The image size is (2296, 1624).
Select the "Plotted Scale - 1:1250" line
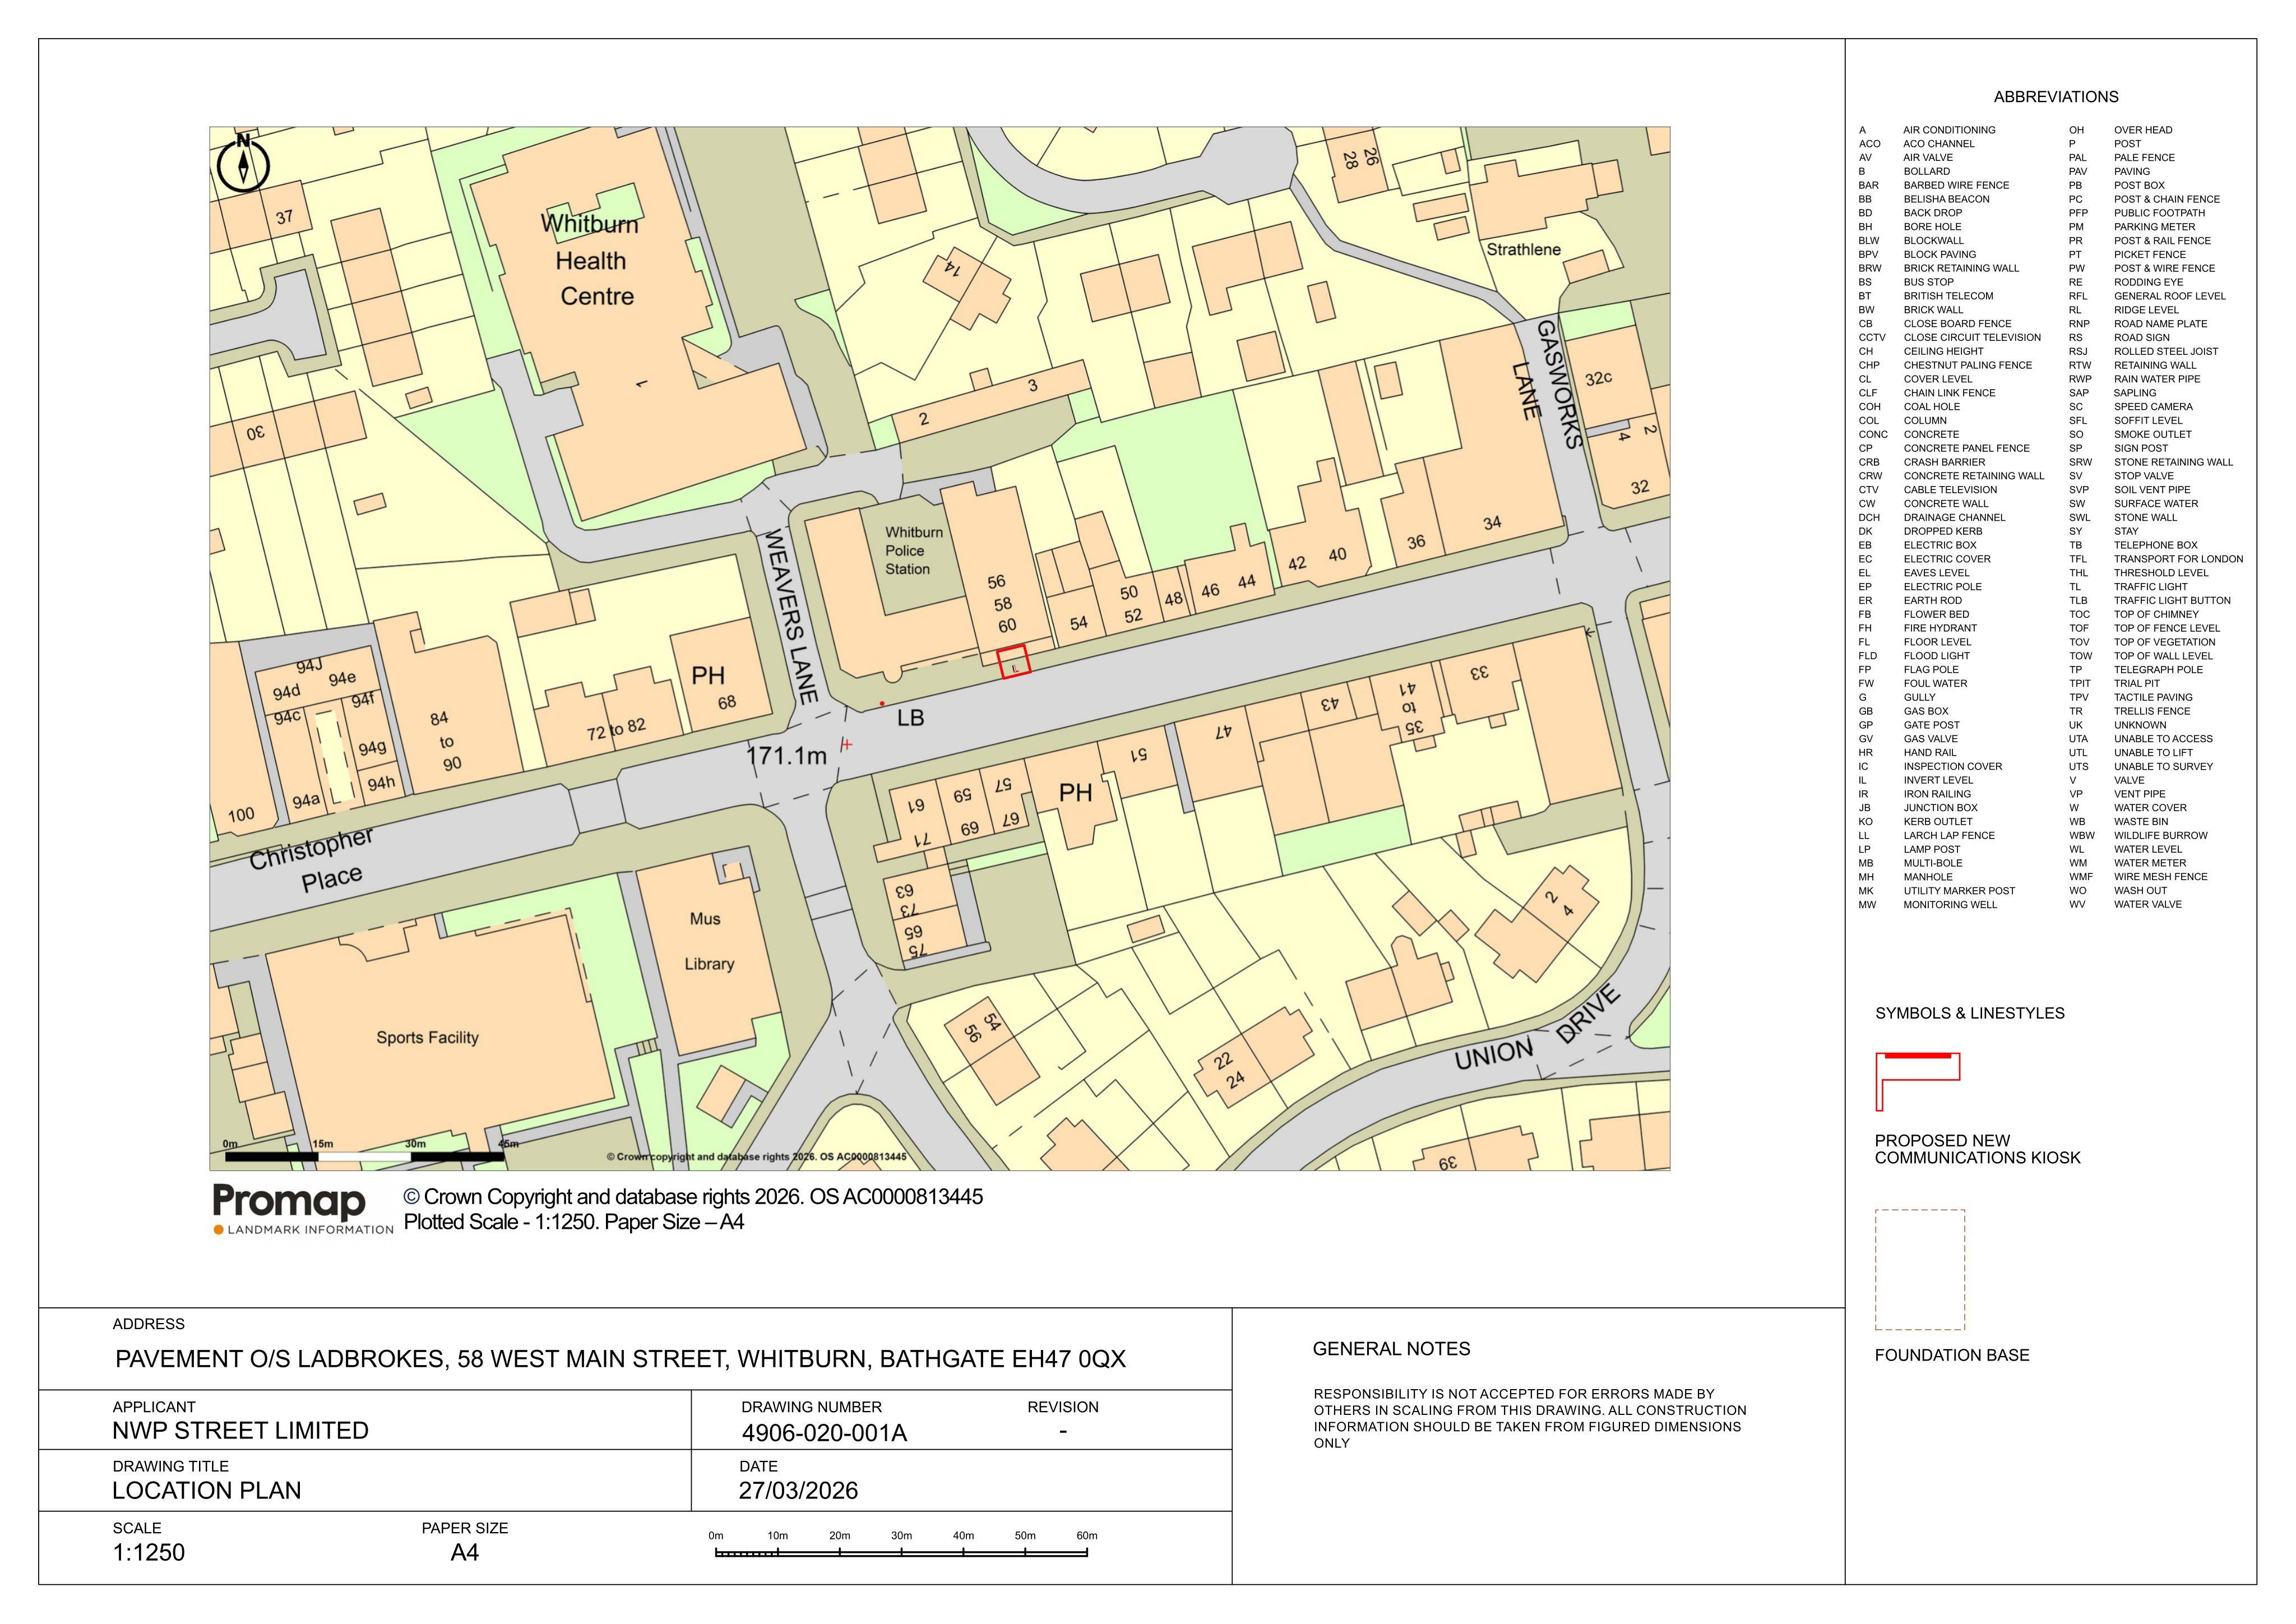pyautogui.click(x=574, y=1222)
